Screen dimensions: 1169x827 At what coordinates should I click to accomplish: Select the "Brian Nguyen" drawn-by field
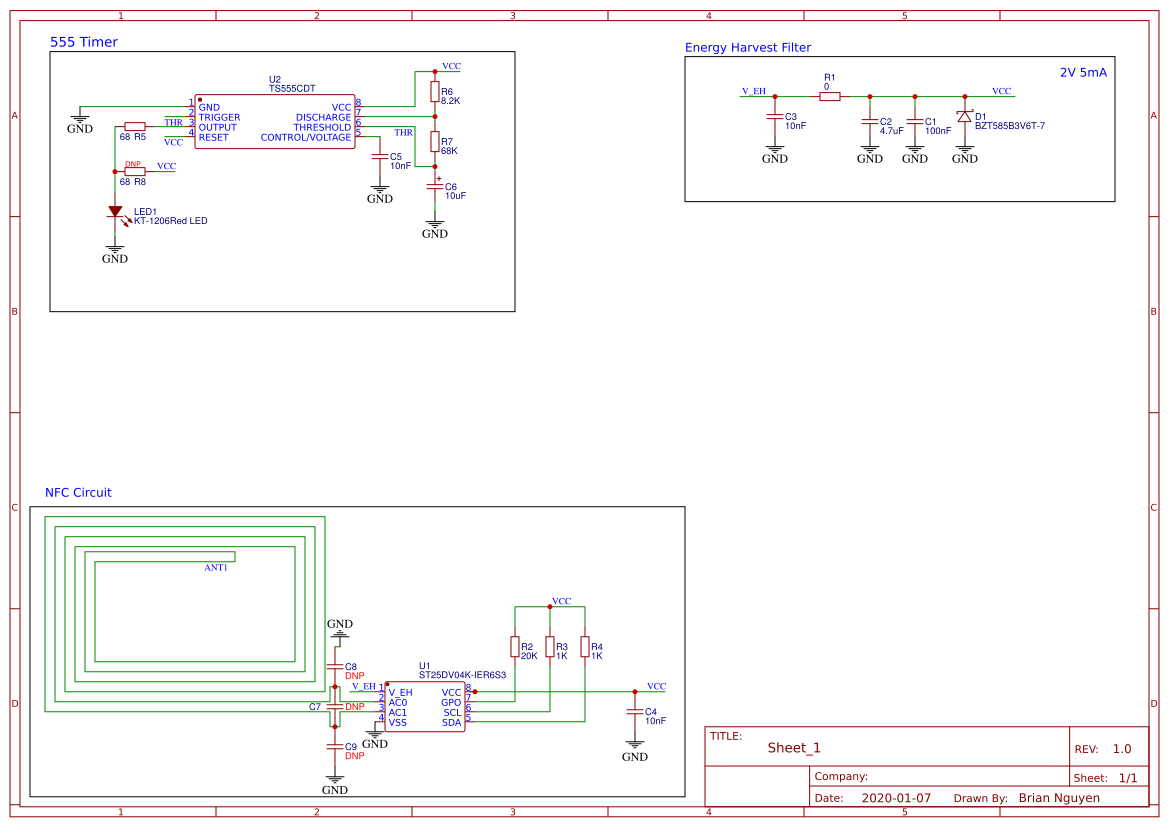[x=1059, y=798]
